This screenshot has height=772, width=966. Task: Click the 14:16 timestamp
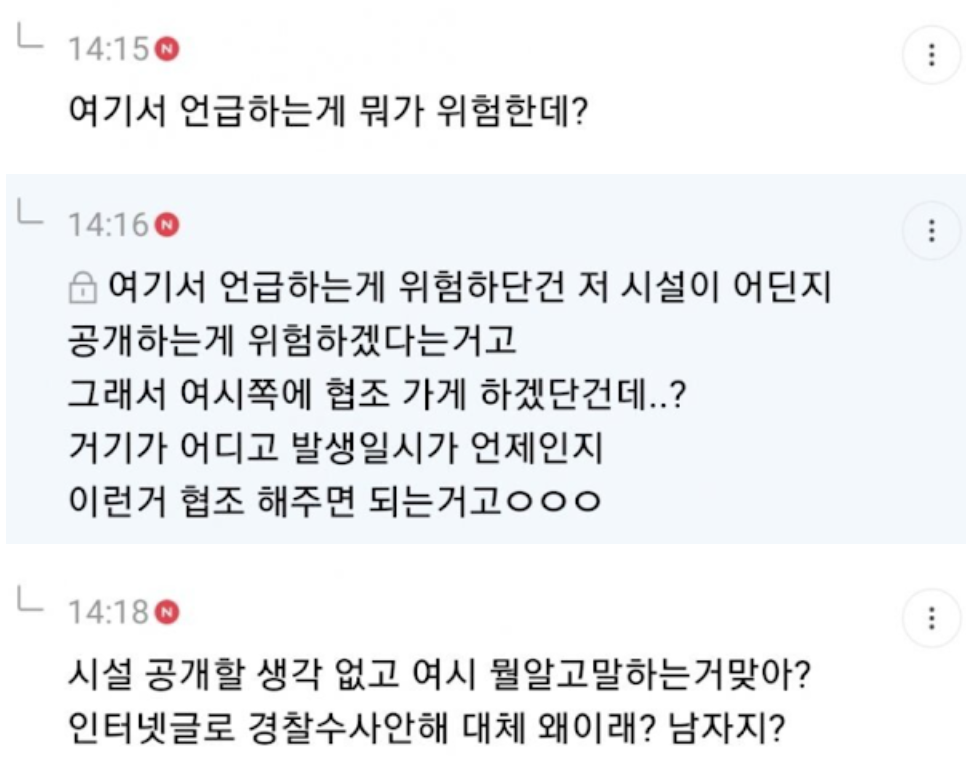coord(108,225)
